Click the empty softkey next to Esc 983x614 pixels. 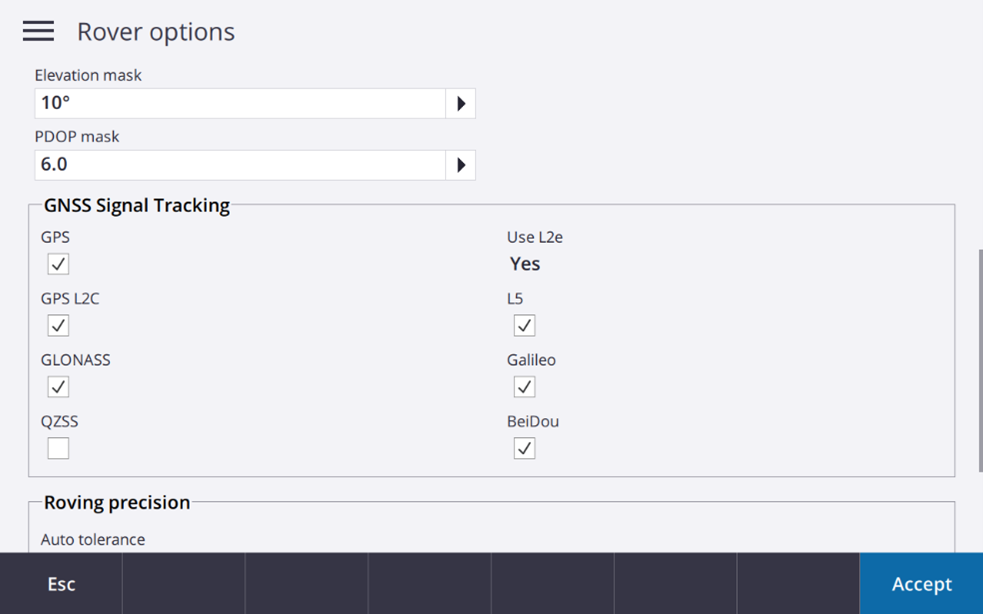point(184,584)
